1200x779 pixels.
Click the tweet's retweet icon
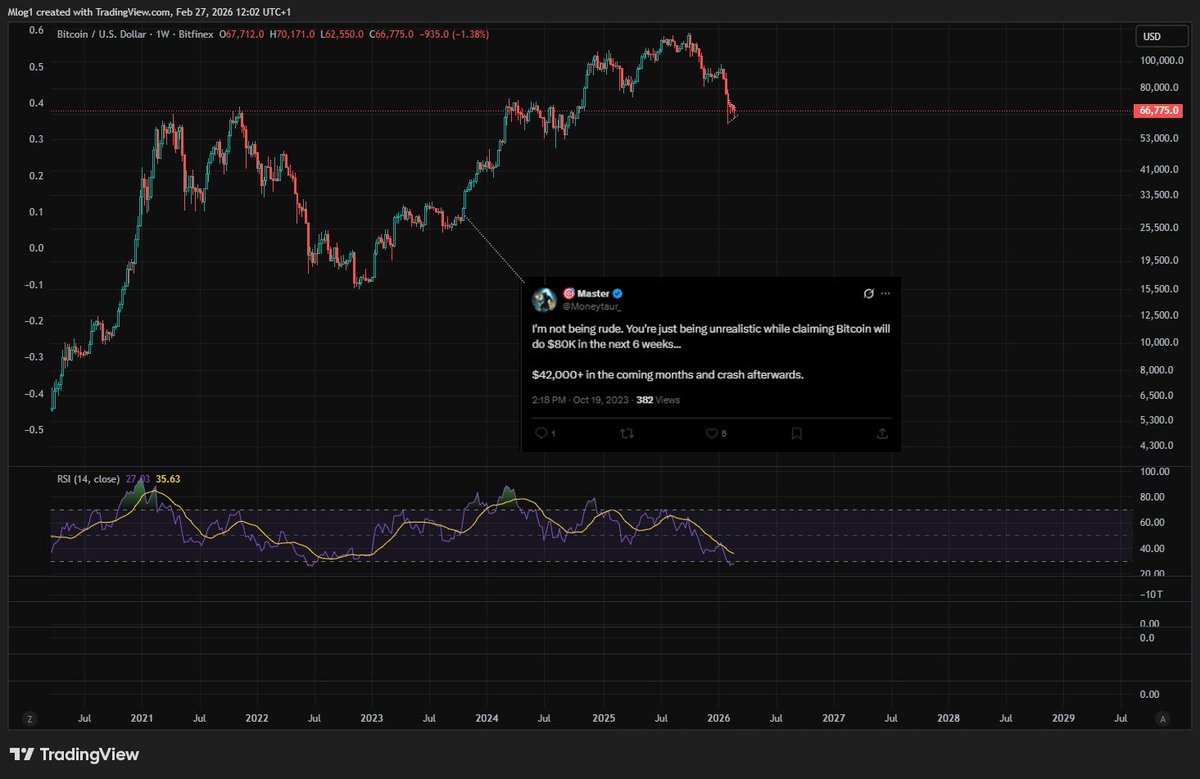(629, 433)
